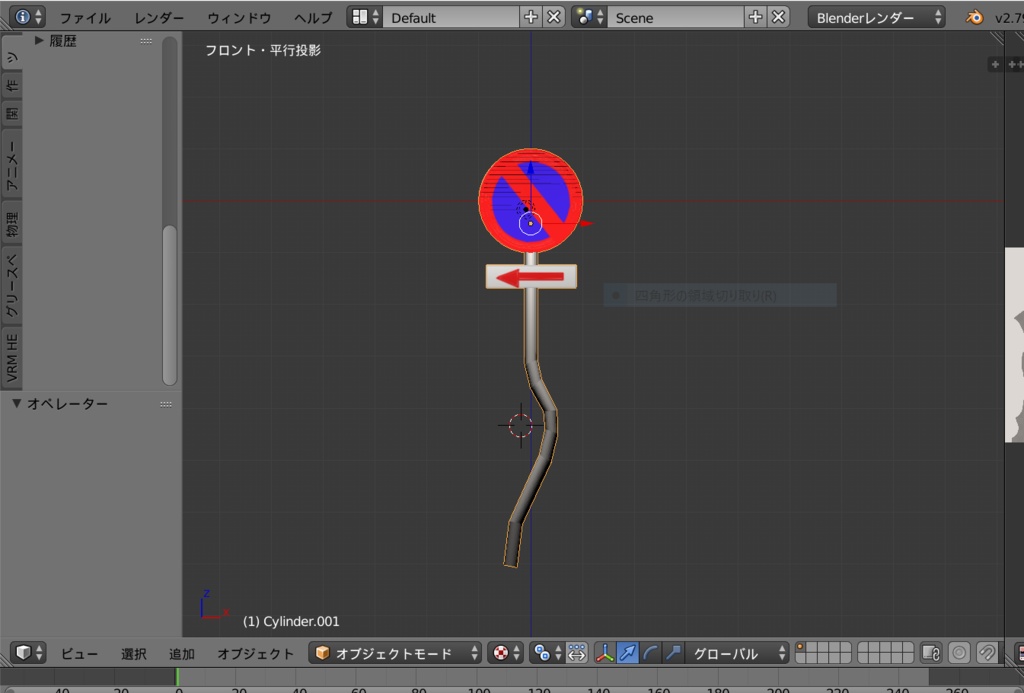The image size is (1024, 693).
Task: Select the red arrow sign plate
Action: tap(531, 276)
